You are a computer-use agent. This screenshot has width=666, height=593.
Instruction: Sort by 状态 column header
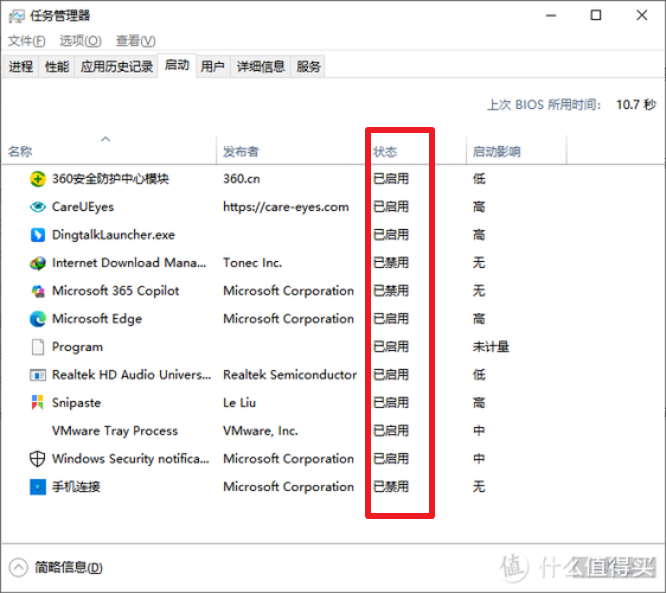(x=385, y=152)
